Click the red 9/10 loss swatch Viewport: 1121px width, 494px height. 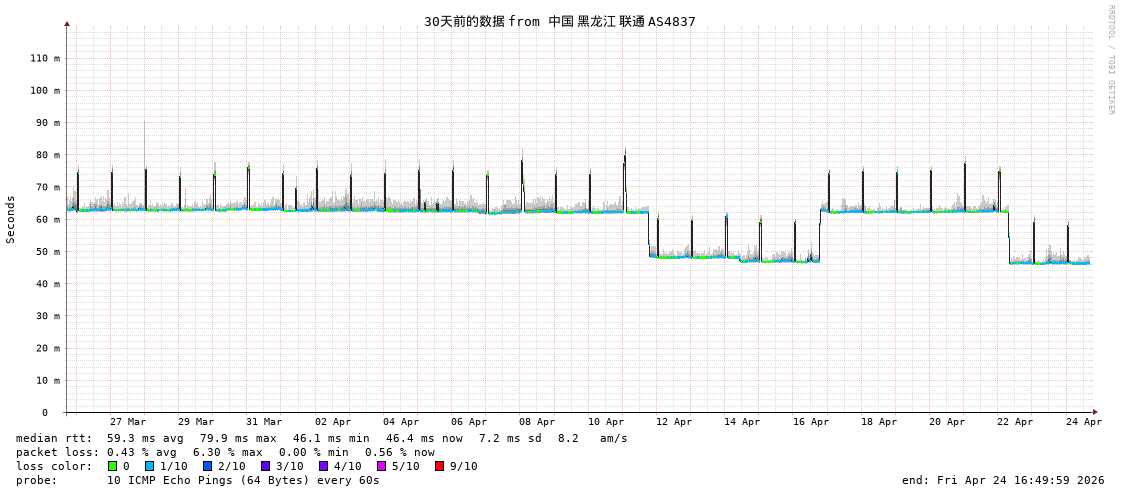[x=439, y=466]
